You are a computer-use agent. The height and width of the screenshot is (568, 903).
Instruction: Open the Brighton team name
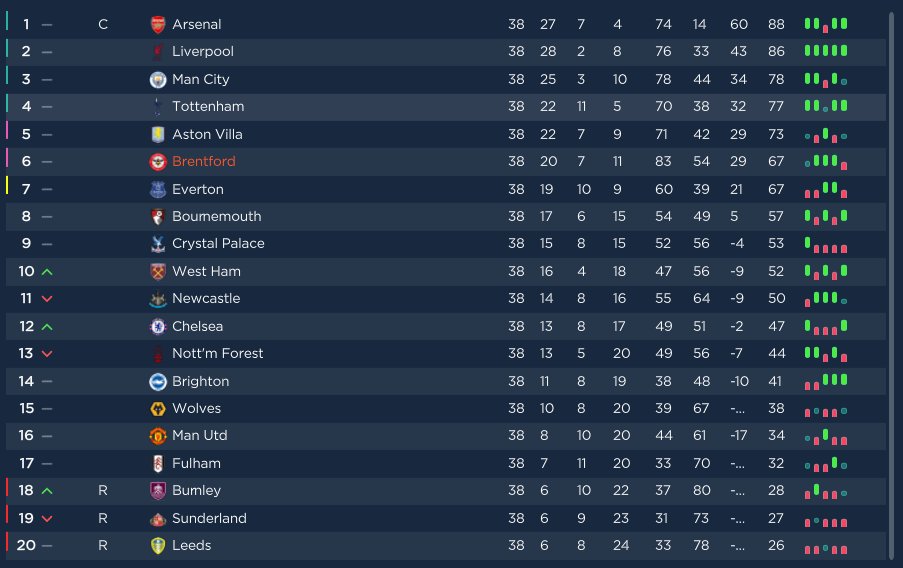[x=200, y=381]
